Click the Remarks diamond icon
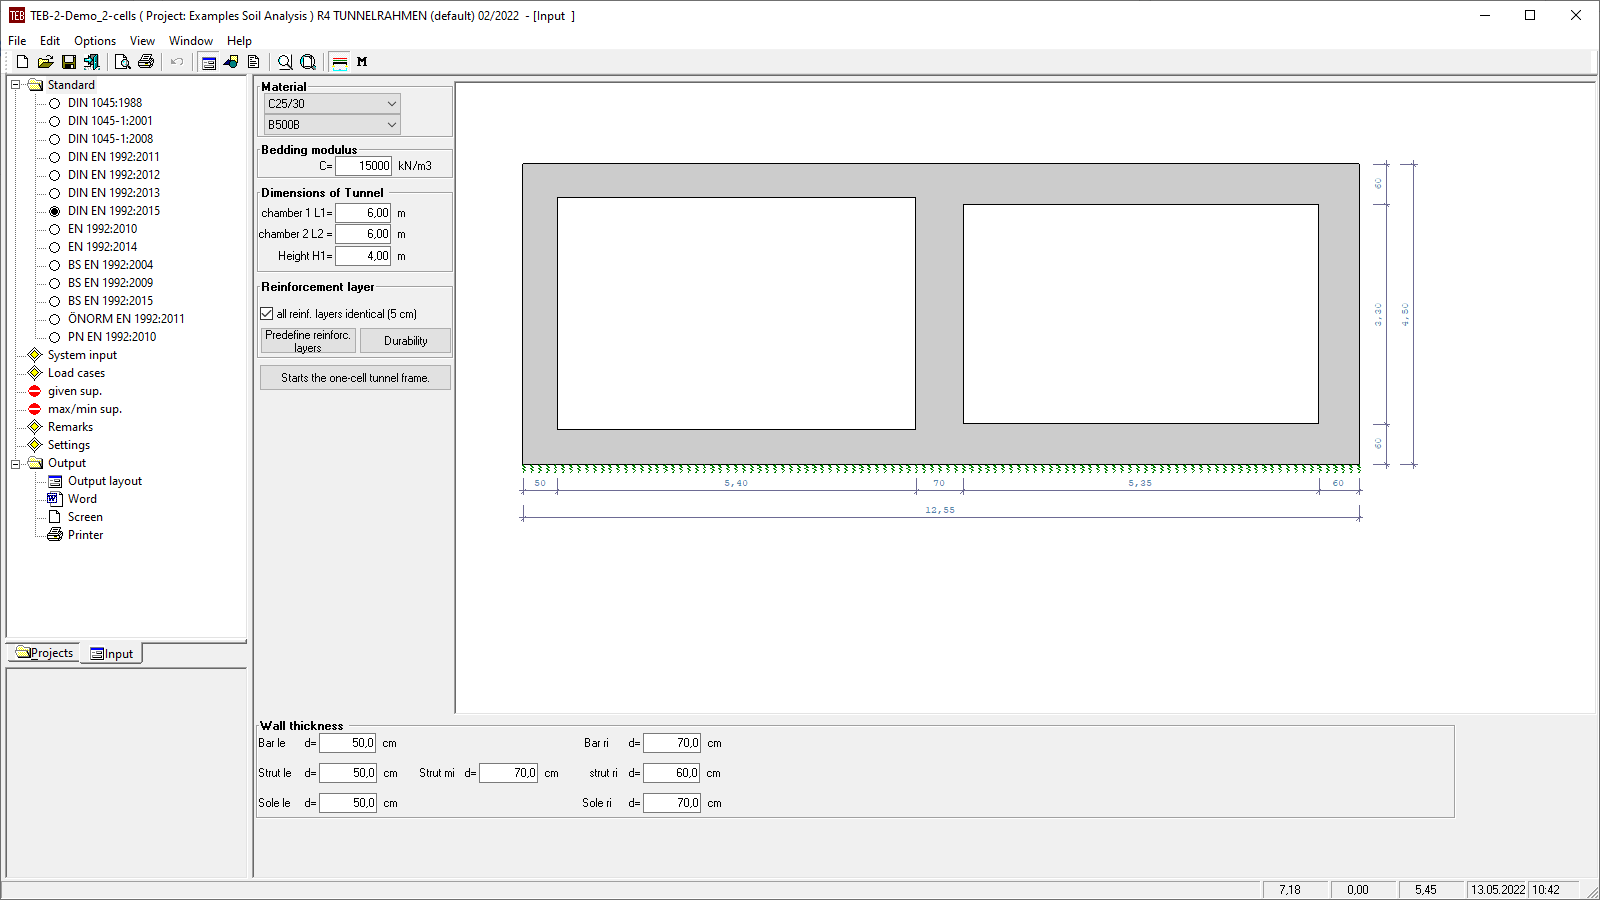Viewport: 1600px width, 900px height. [35, 427]
